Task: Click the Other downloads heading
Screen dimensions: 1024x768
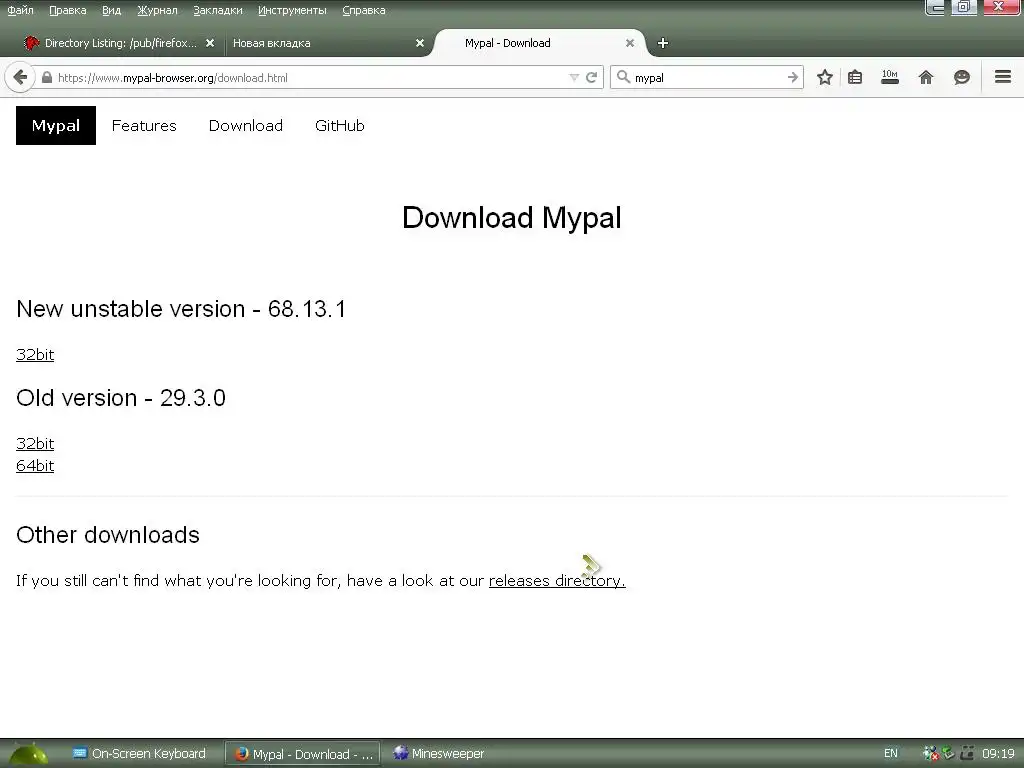Action: (108, 535)
